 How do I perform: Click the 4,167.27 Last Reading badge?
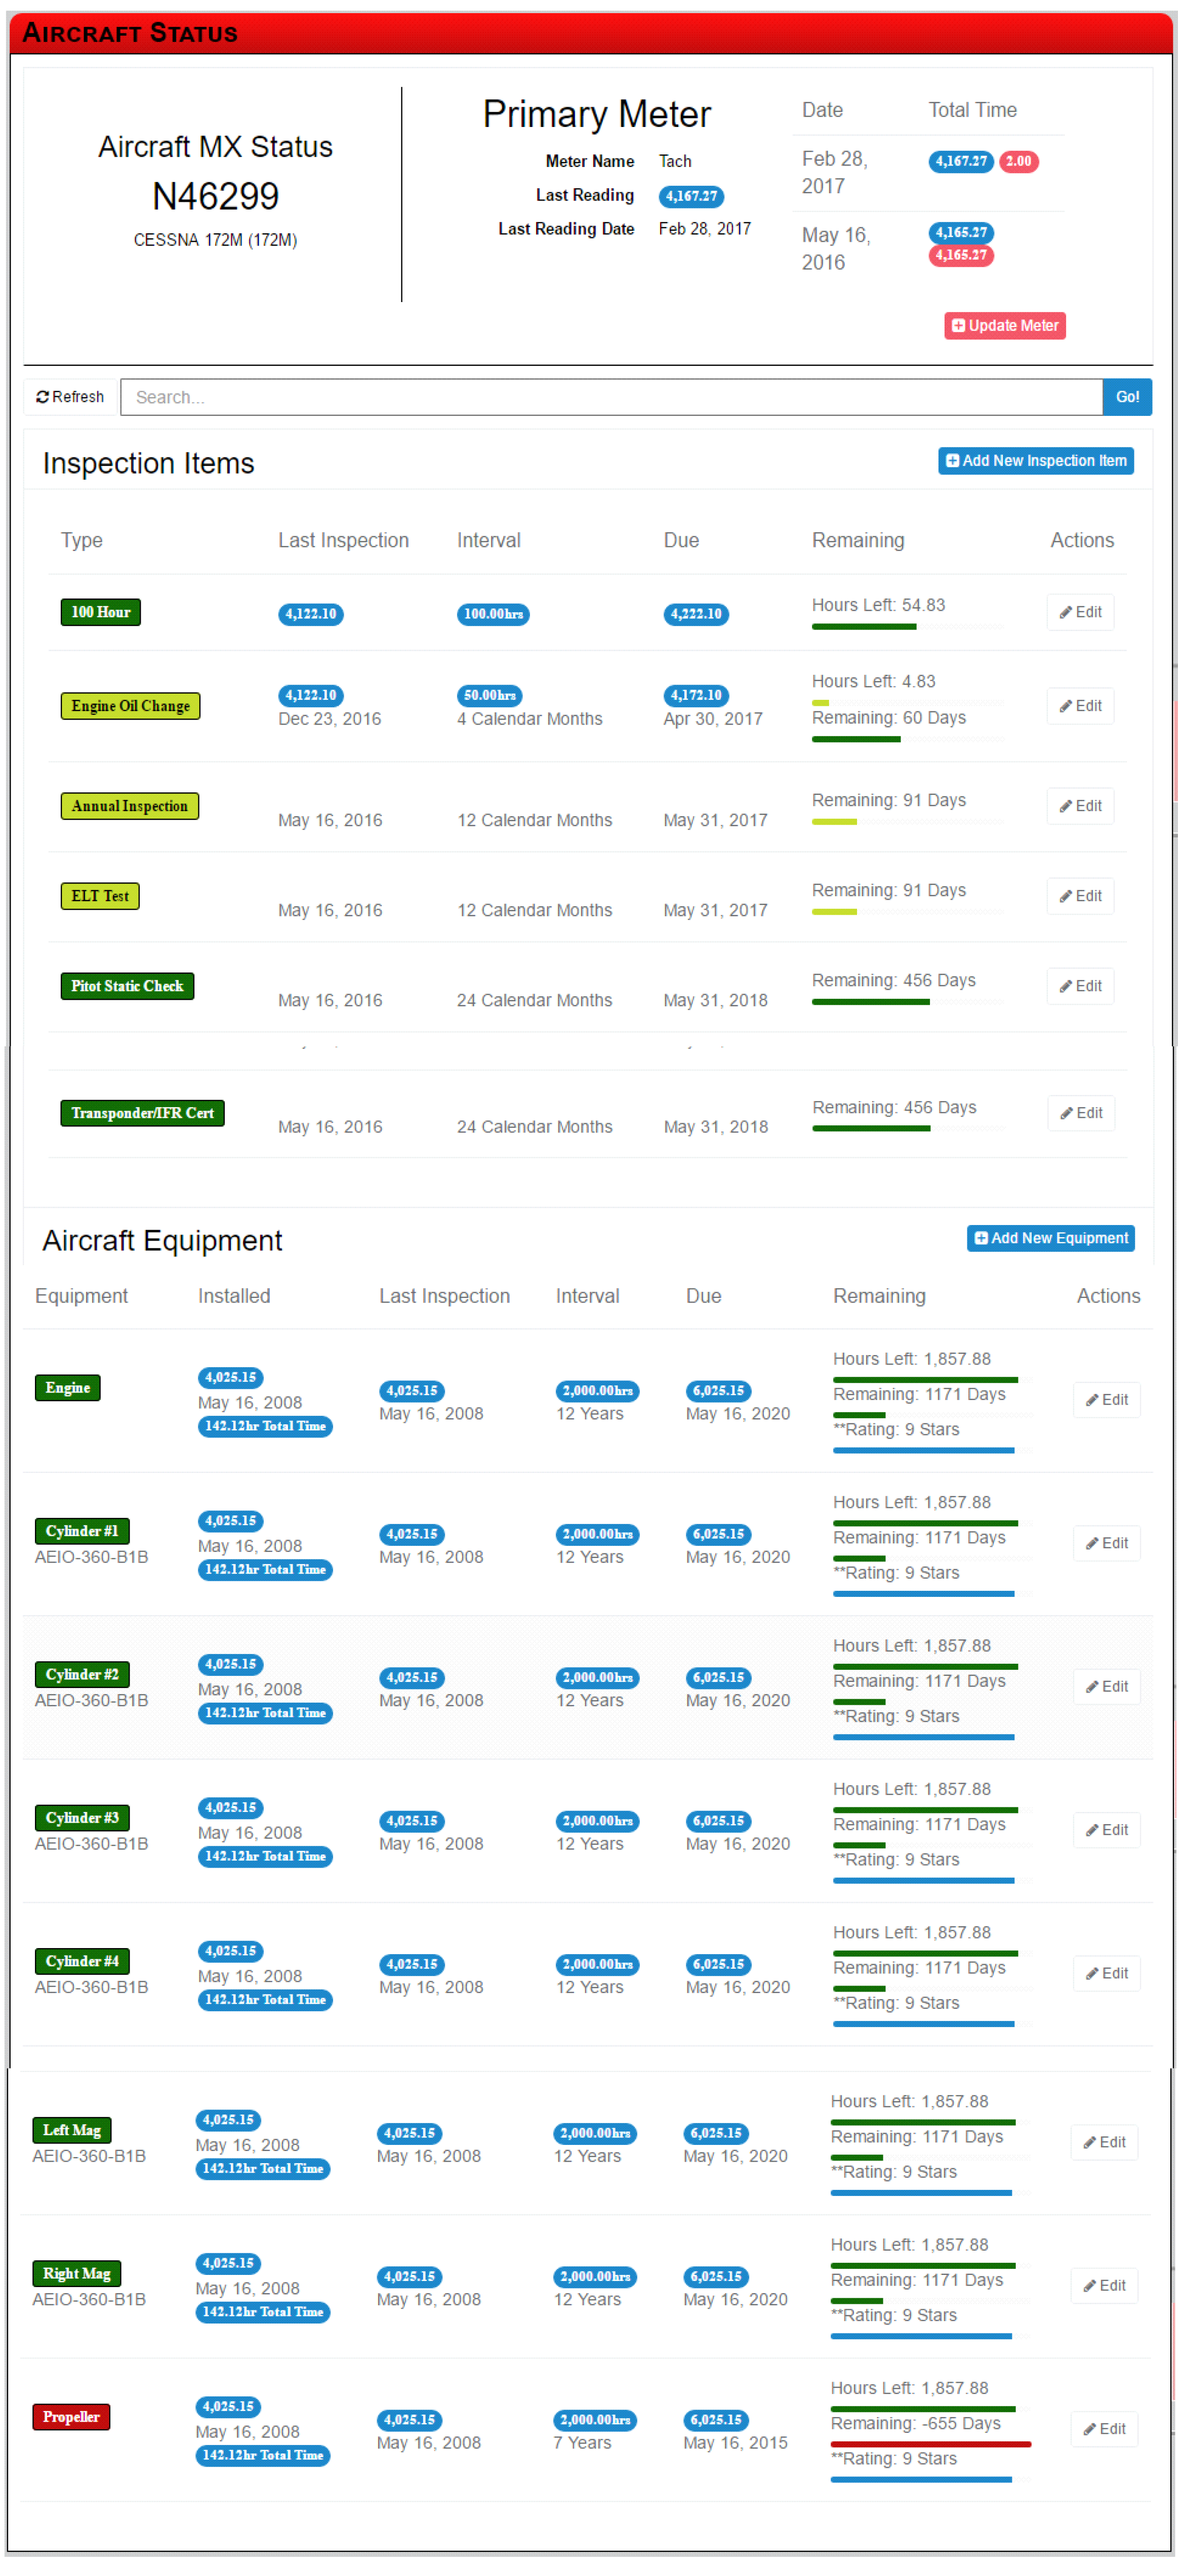691,196
